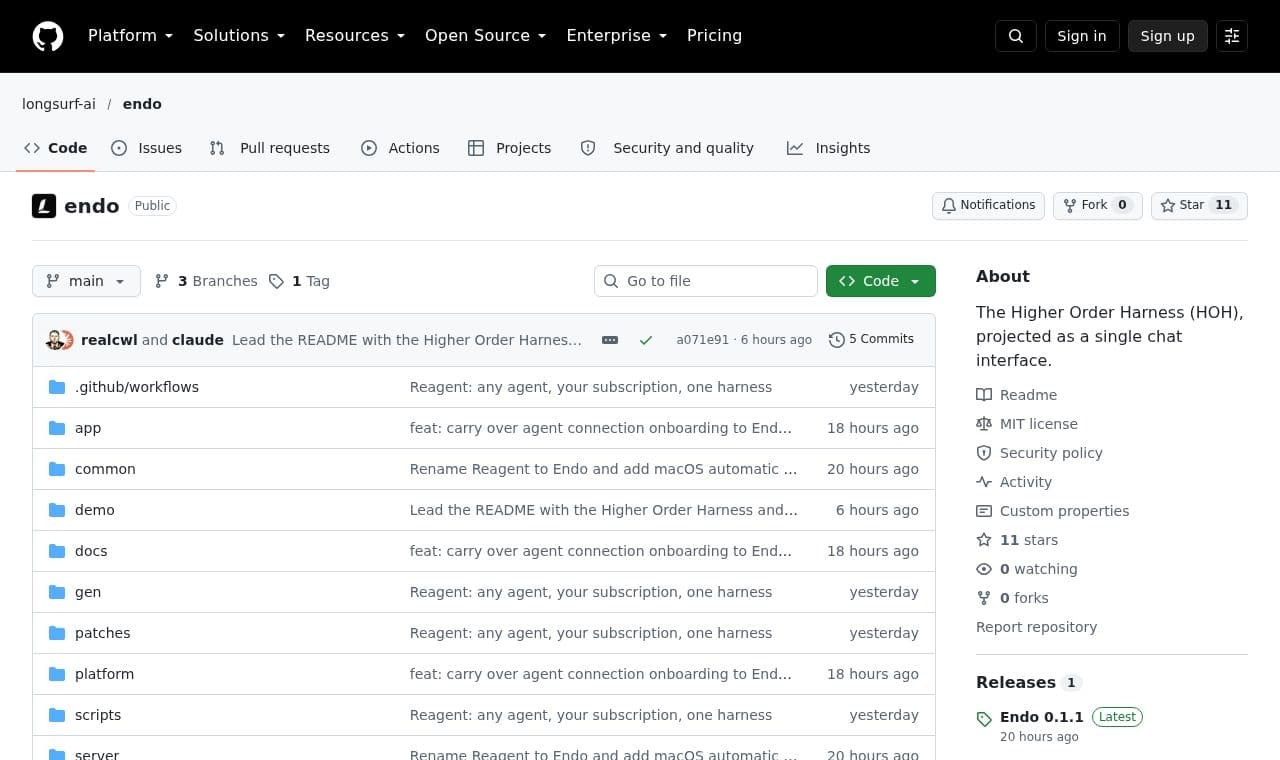Click the Activity pulse icon
The image size is (1280, 760).
[x=984, y=482]
